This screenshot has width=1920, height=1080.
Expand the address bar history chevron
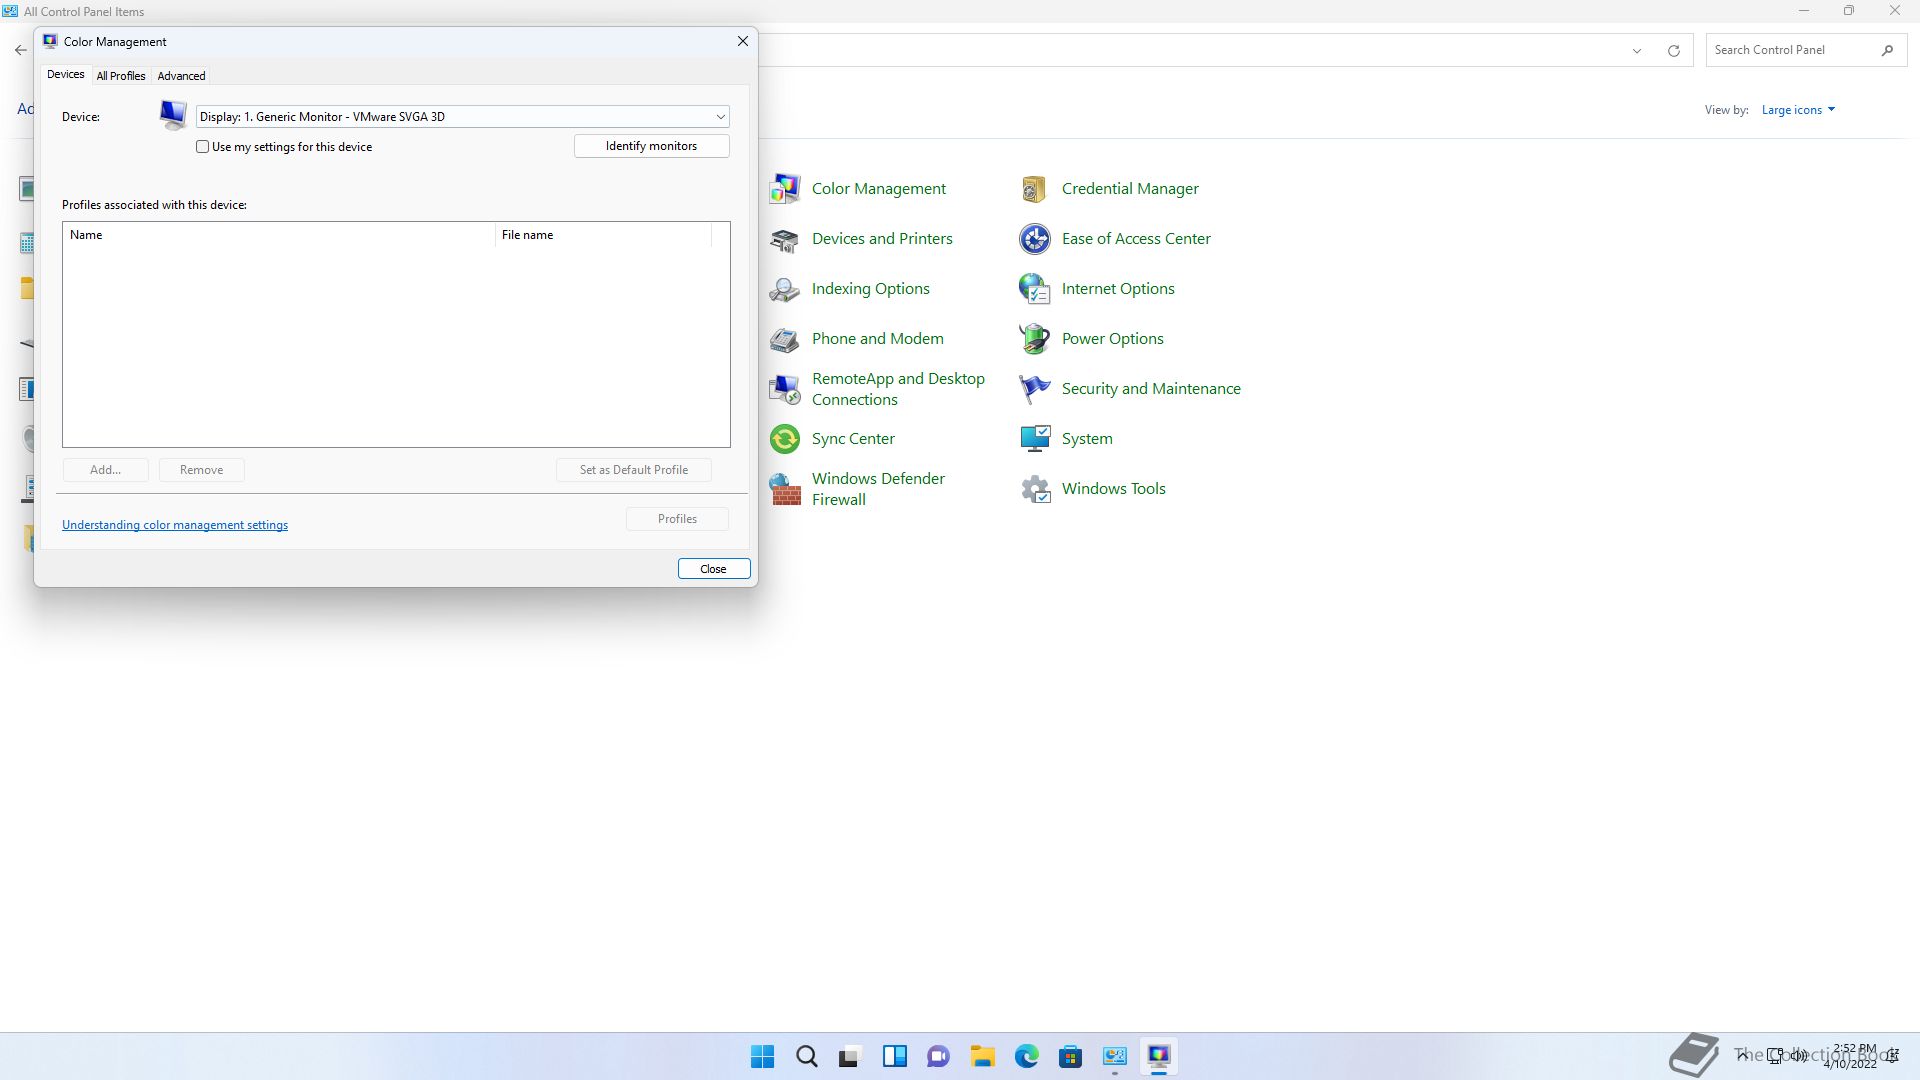click(1637, 50)
